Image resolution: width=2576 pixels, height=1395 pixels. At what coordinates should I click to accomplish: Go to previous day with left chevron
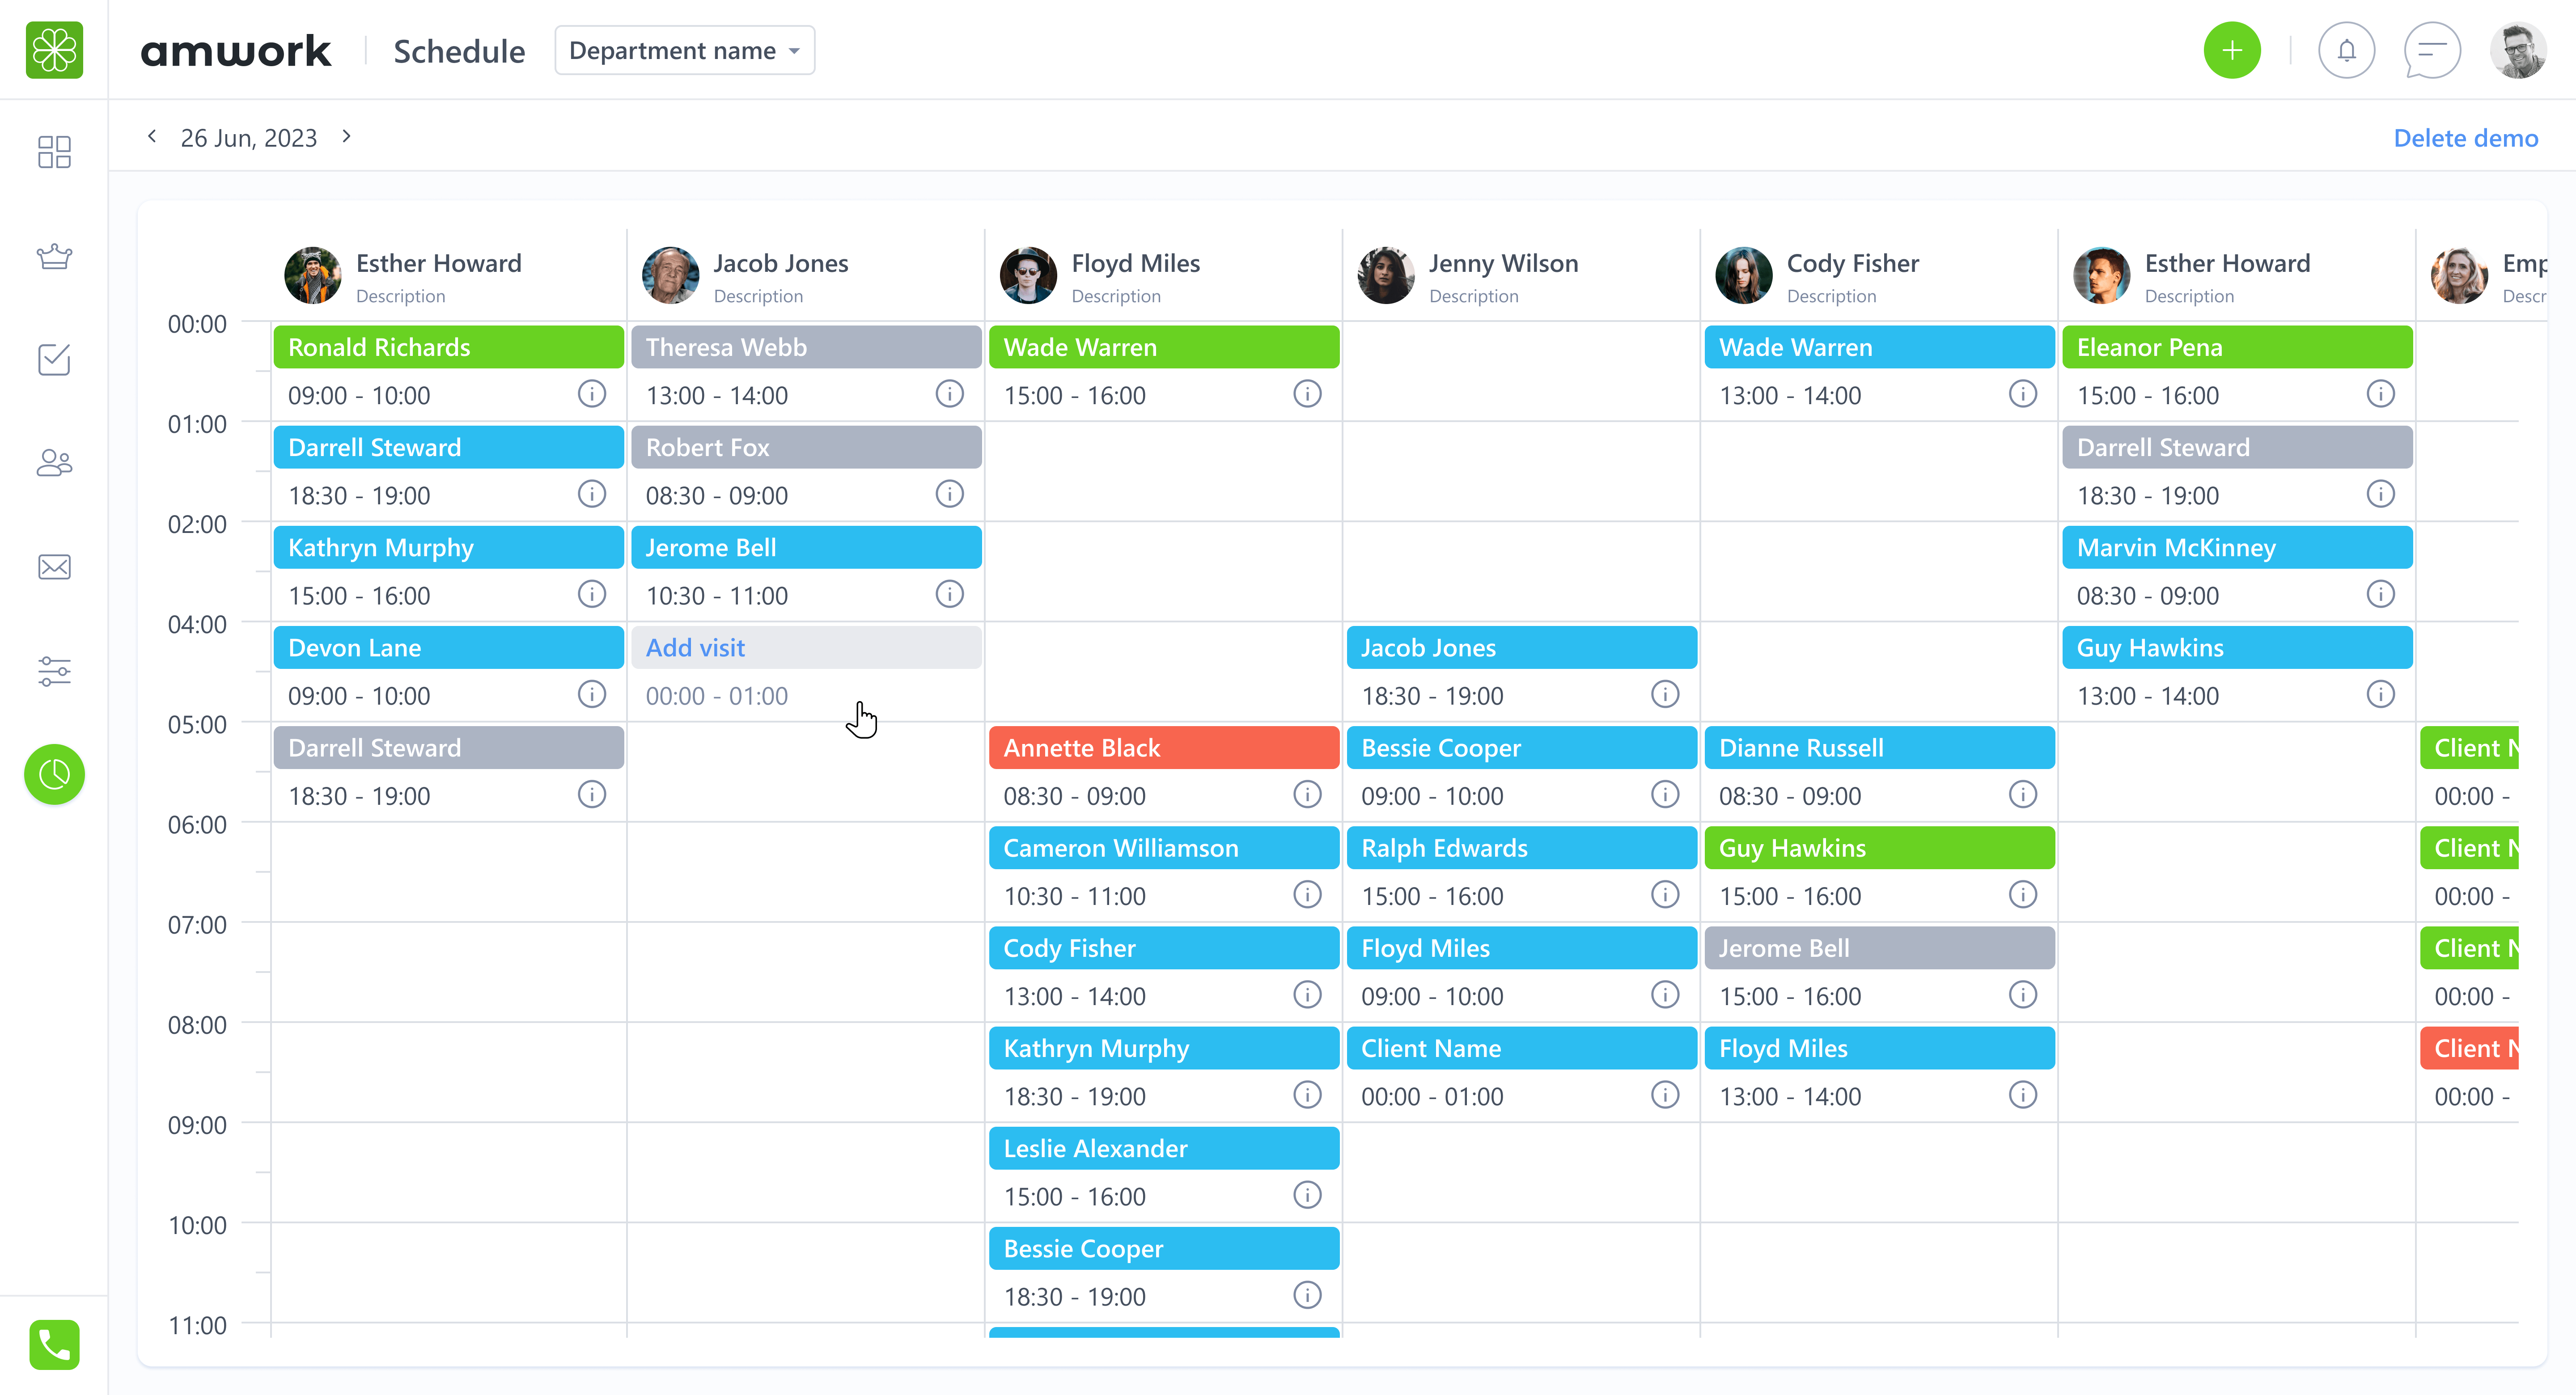pyautogui.click(x=152, y=136)
